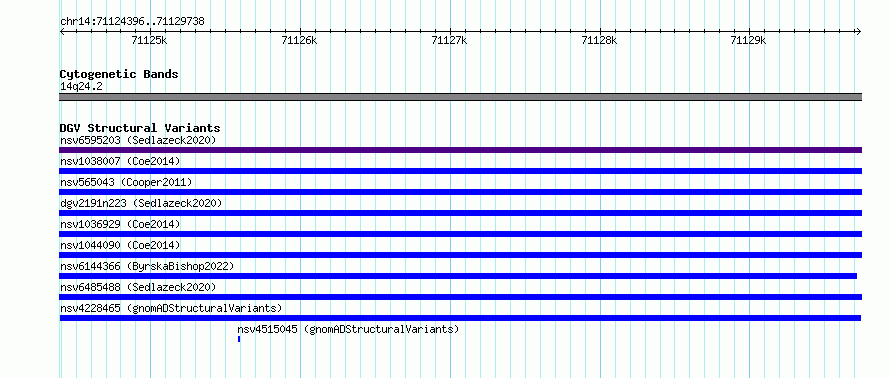Click the blue nsv565043 variant bar
The image size is (890, 378).
pyautogui.click(x=460, y=192)
